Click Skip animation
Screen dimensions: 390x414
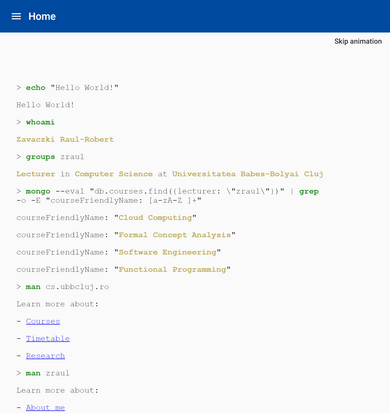tap(358, 41)
